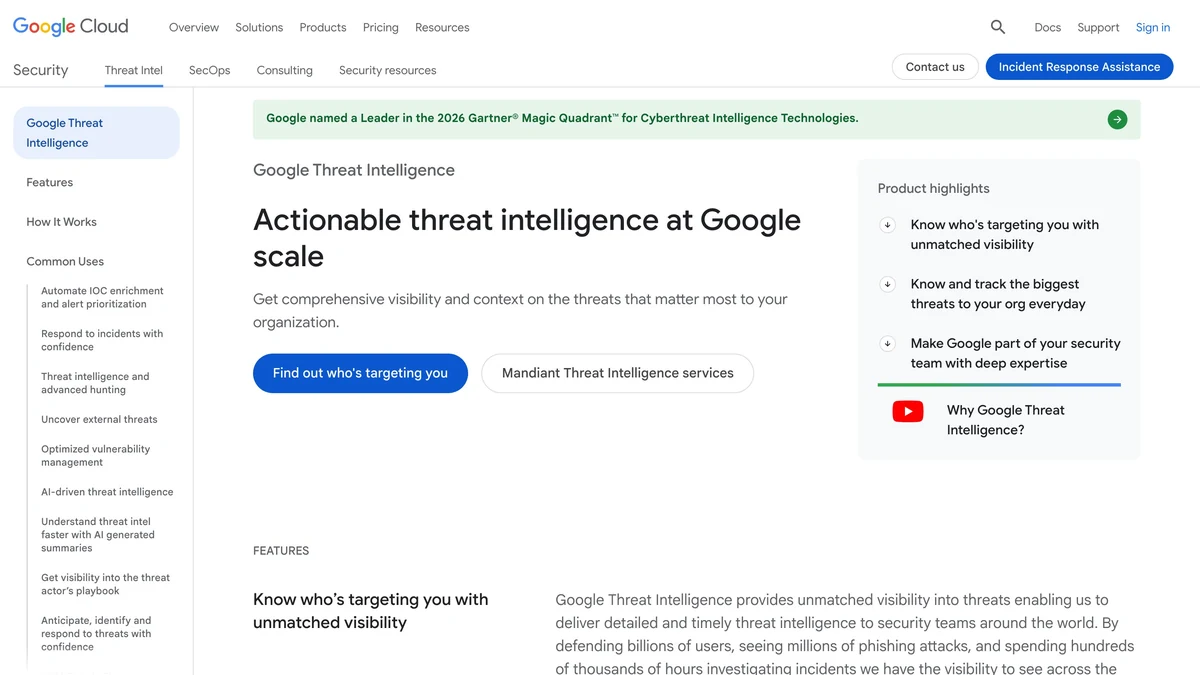Screen dimensions: 1200x675
Task: Click the 'Product highlights' heading
Action: tap(933, 188)
